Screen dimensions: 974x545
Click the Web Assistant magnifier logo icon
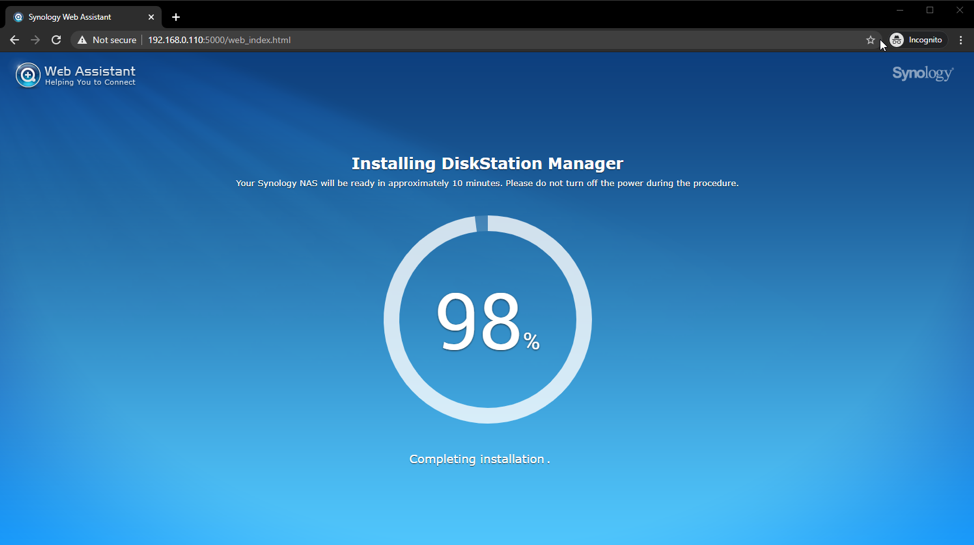click(x=27, y=75)
